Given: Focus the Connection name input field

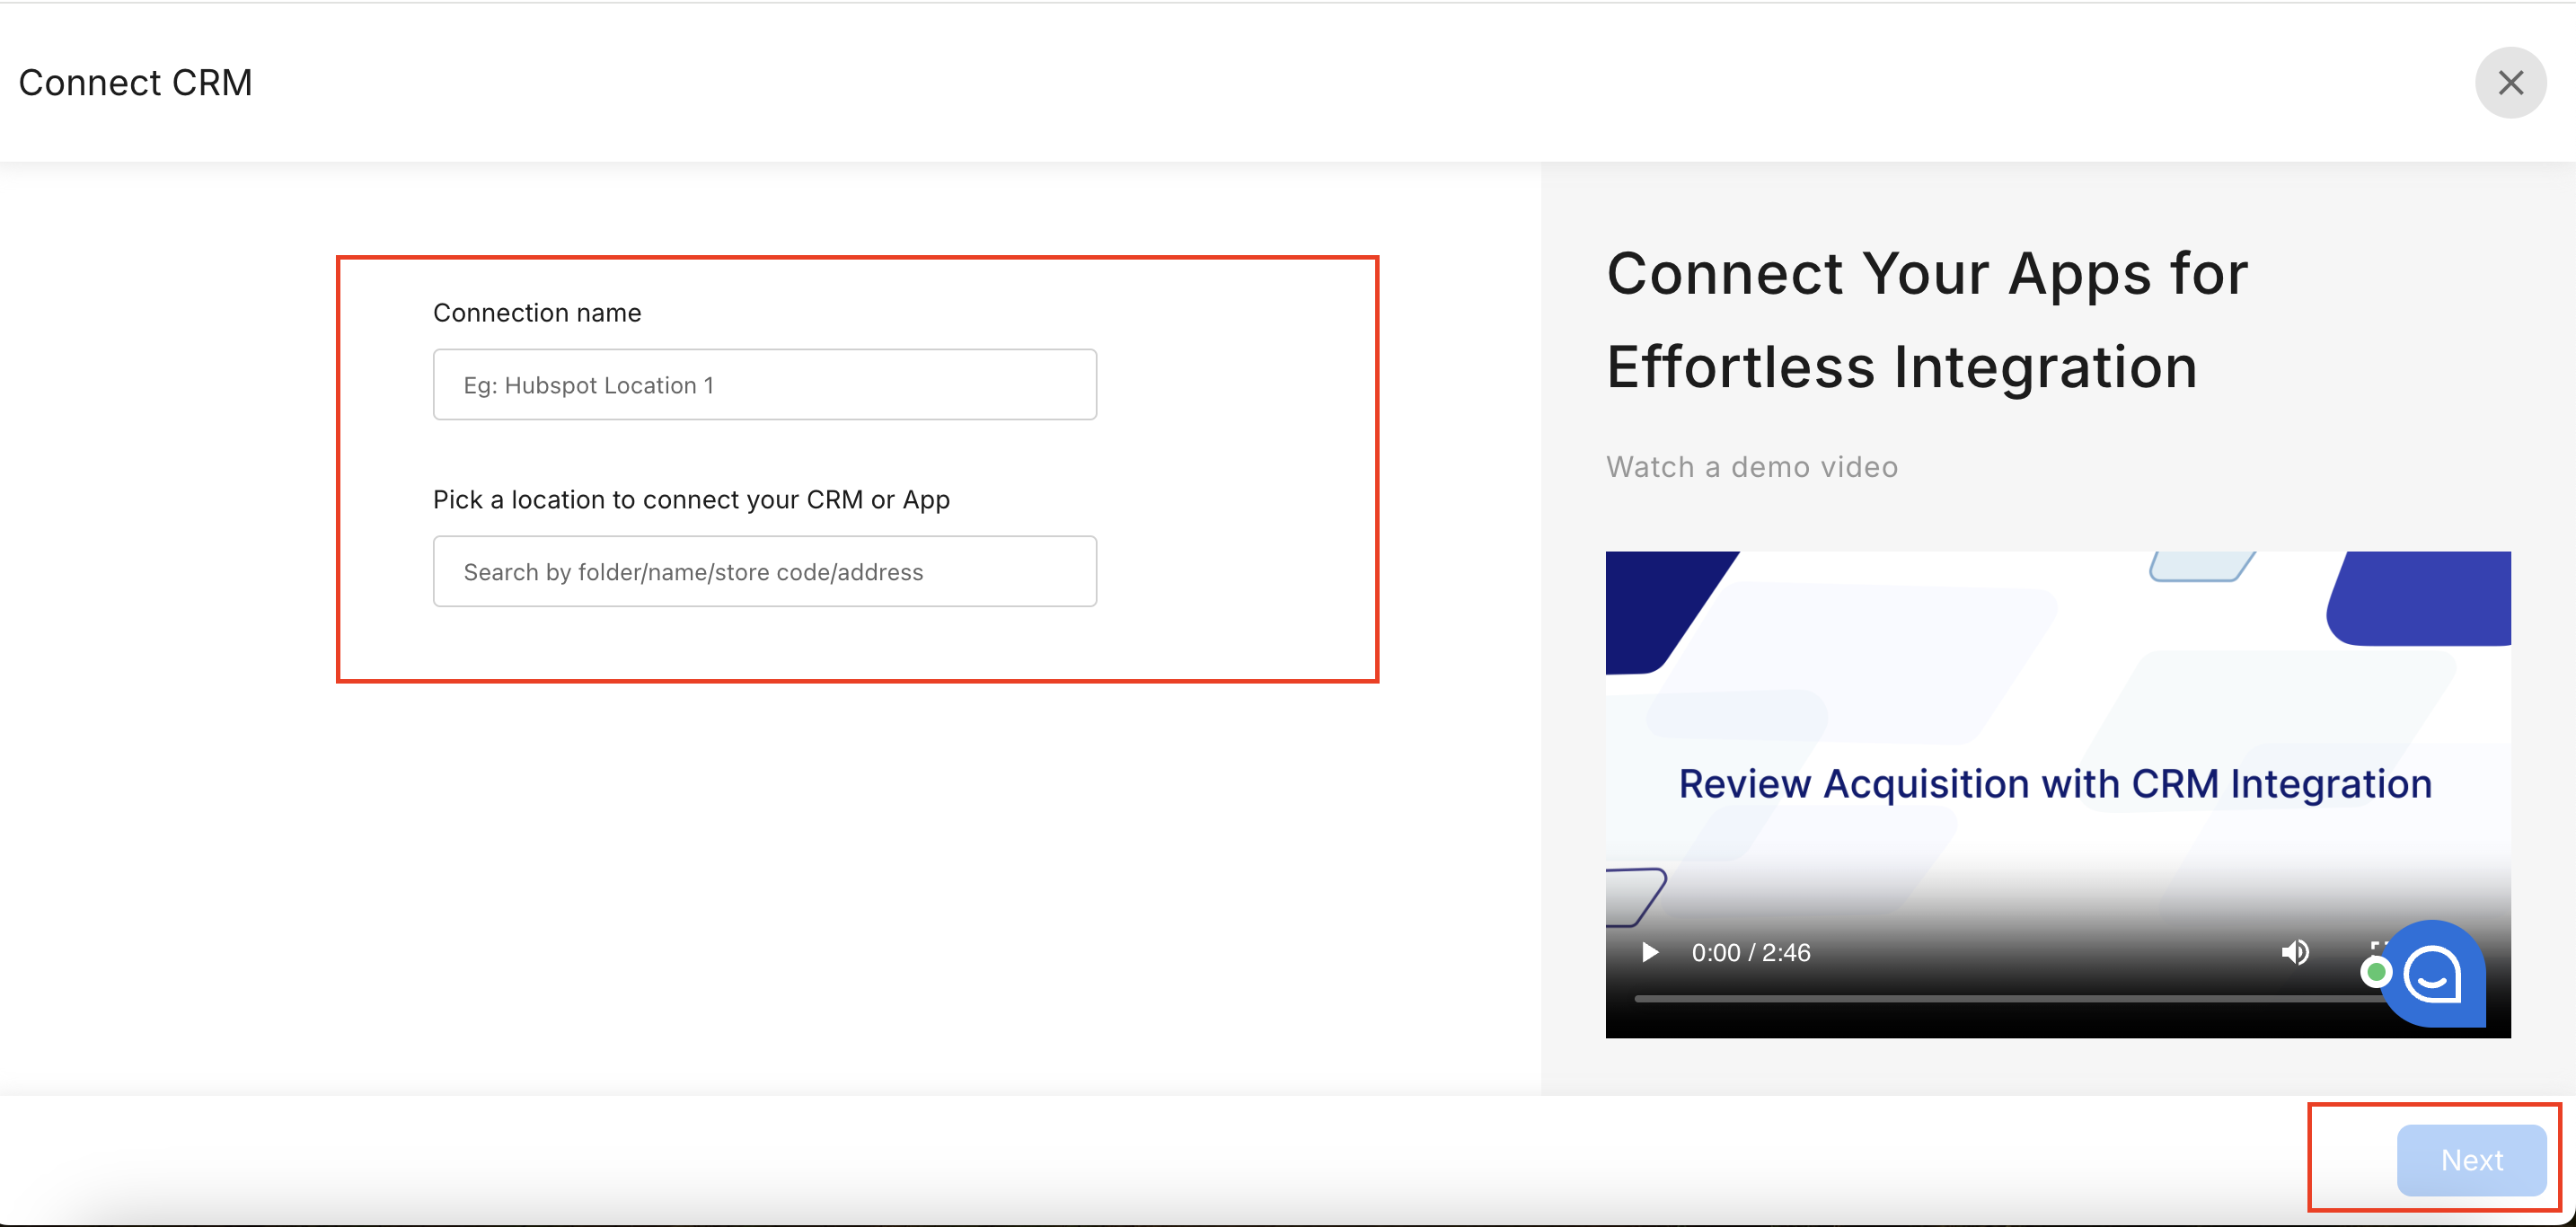Looking at the screenshot, I should tap(764, 385).
